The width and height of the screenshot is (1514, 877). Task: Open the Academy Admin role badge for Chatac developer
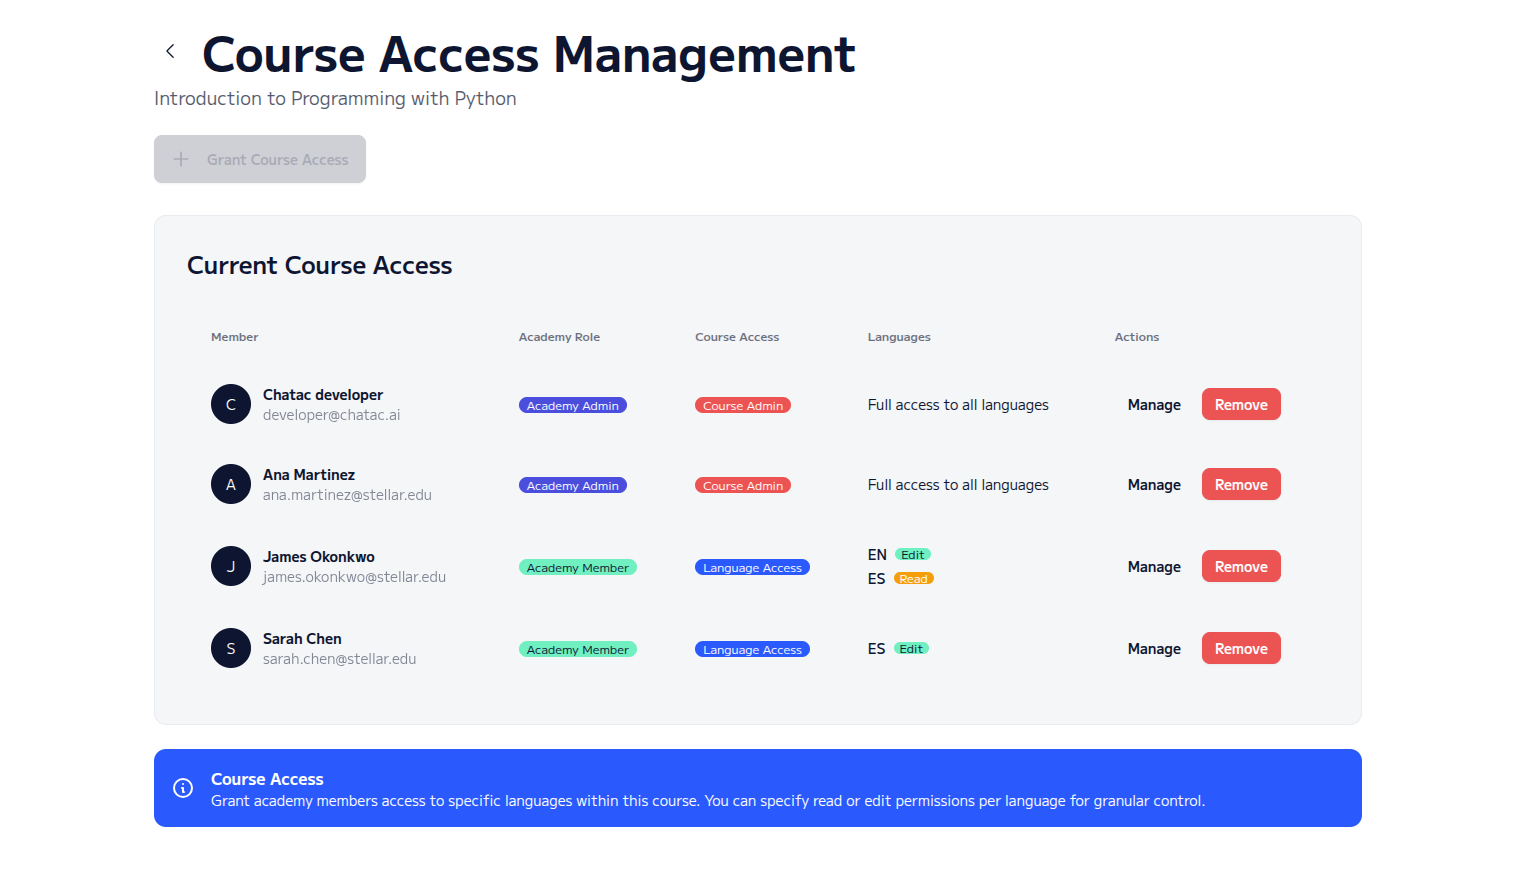pyautogui.click(x=572, y=405)
